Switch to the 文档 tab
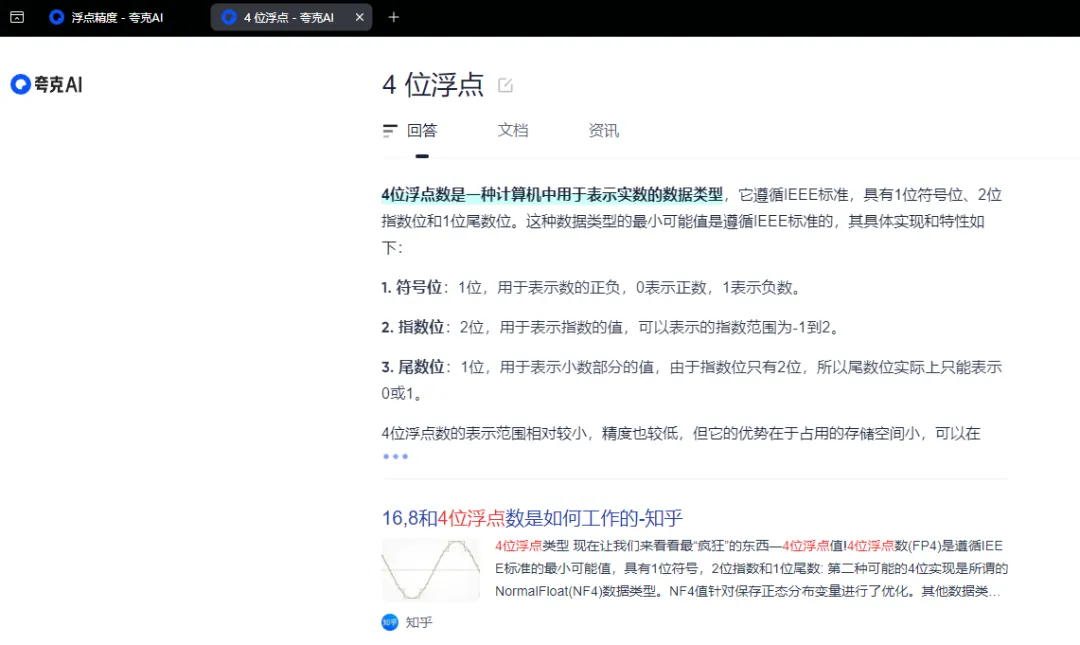This screenshot has height=645, width=1080. coord(513,131)
